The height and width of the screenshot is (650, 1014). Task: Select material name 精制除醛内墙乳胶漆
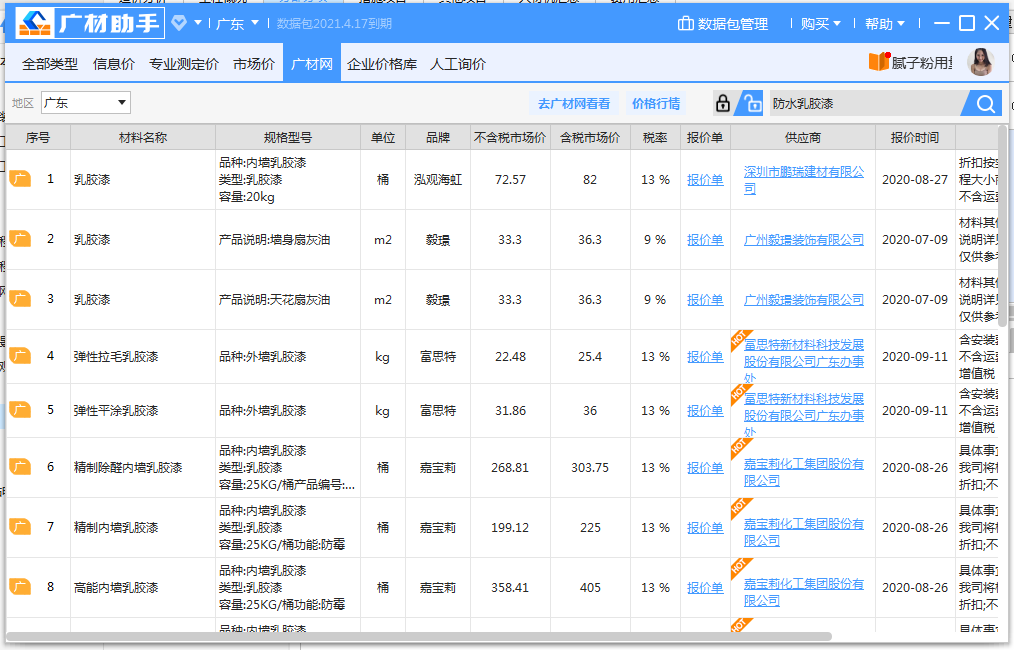click(128, 468)
